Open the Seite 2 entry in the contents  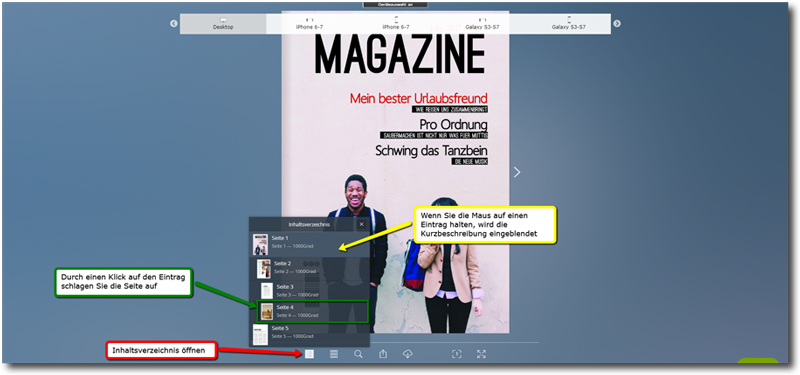[x=309, y=268]
